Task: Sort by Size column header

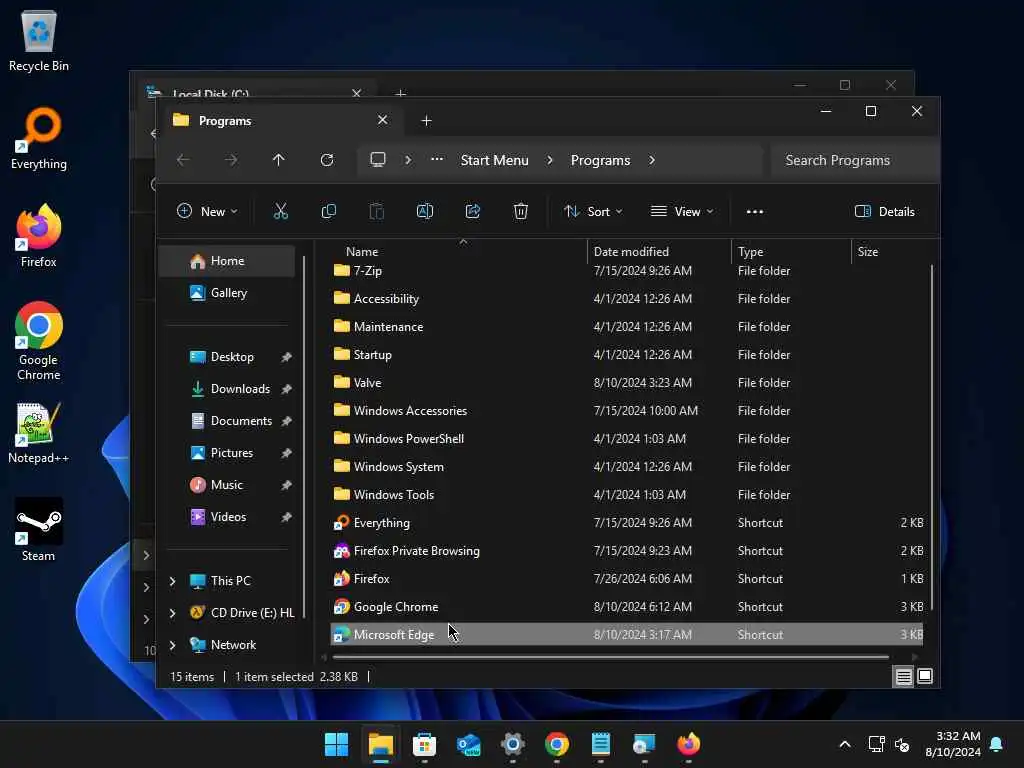Action: (867, 251)
